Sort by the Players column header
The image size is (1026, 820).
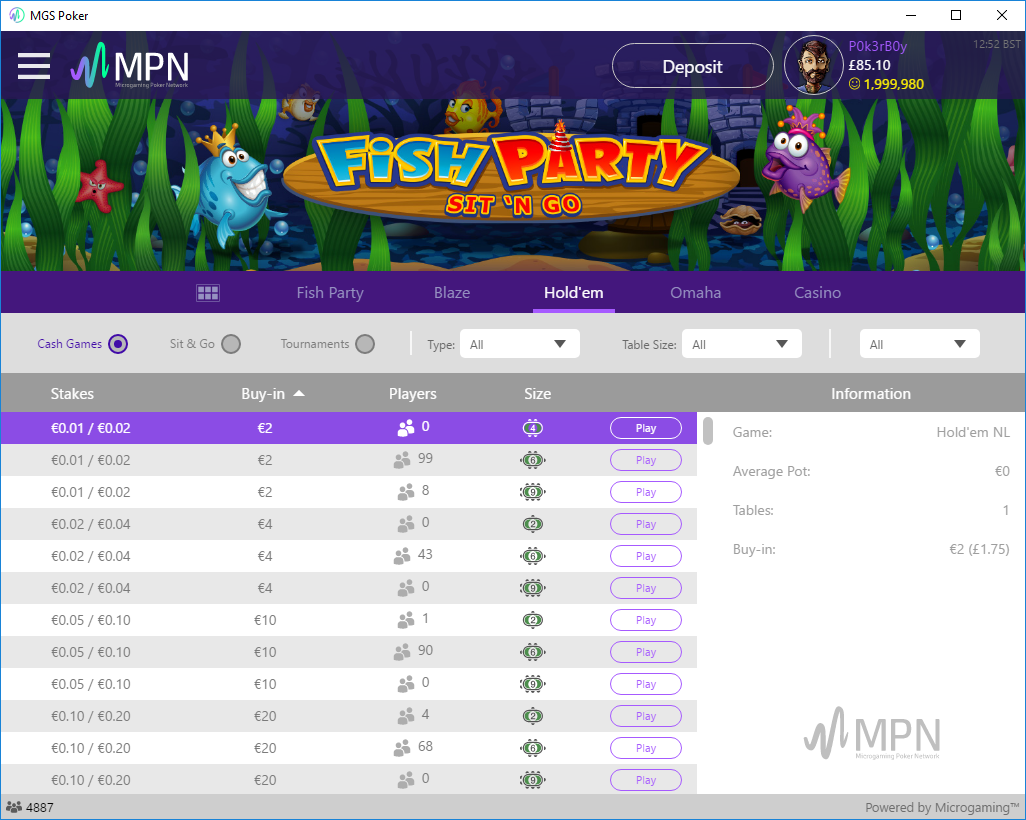click(x=412, y=394)
